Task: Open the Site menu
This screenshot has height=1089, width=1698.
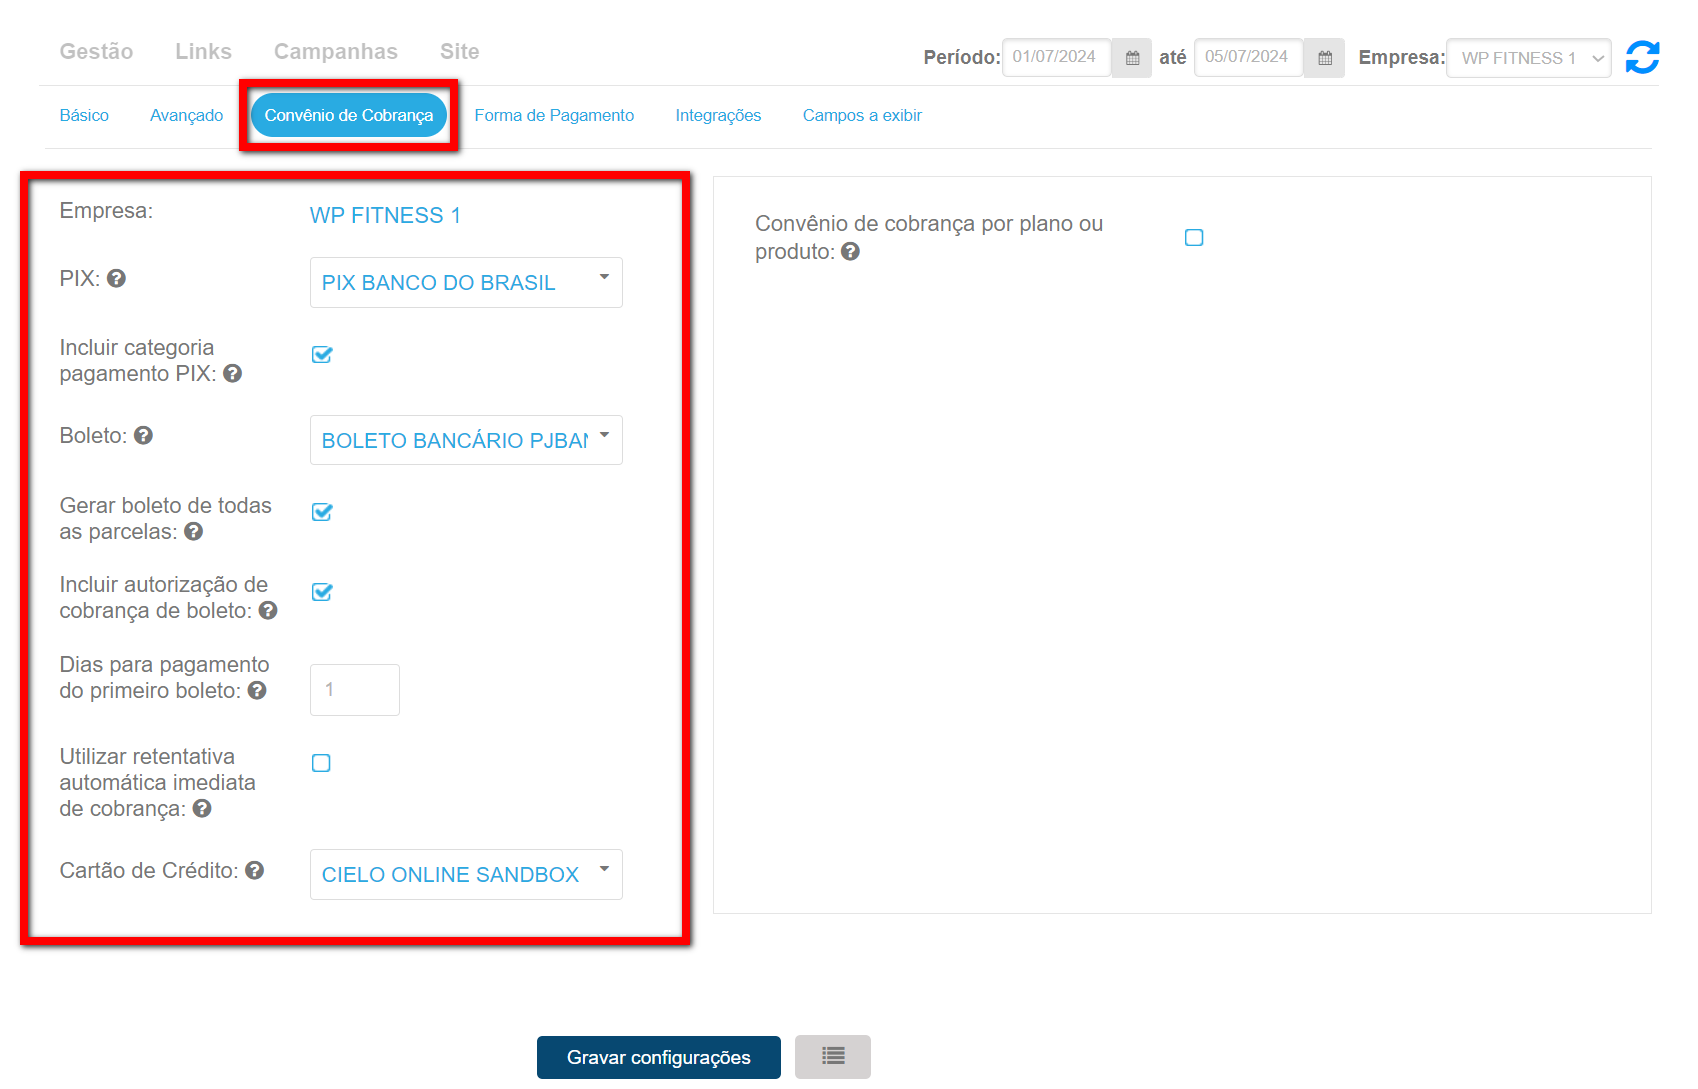Action: pos(460,51)
